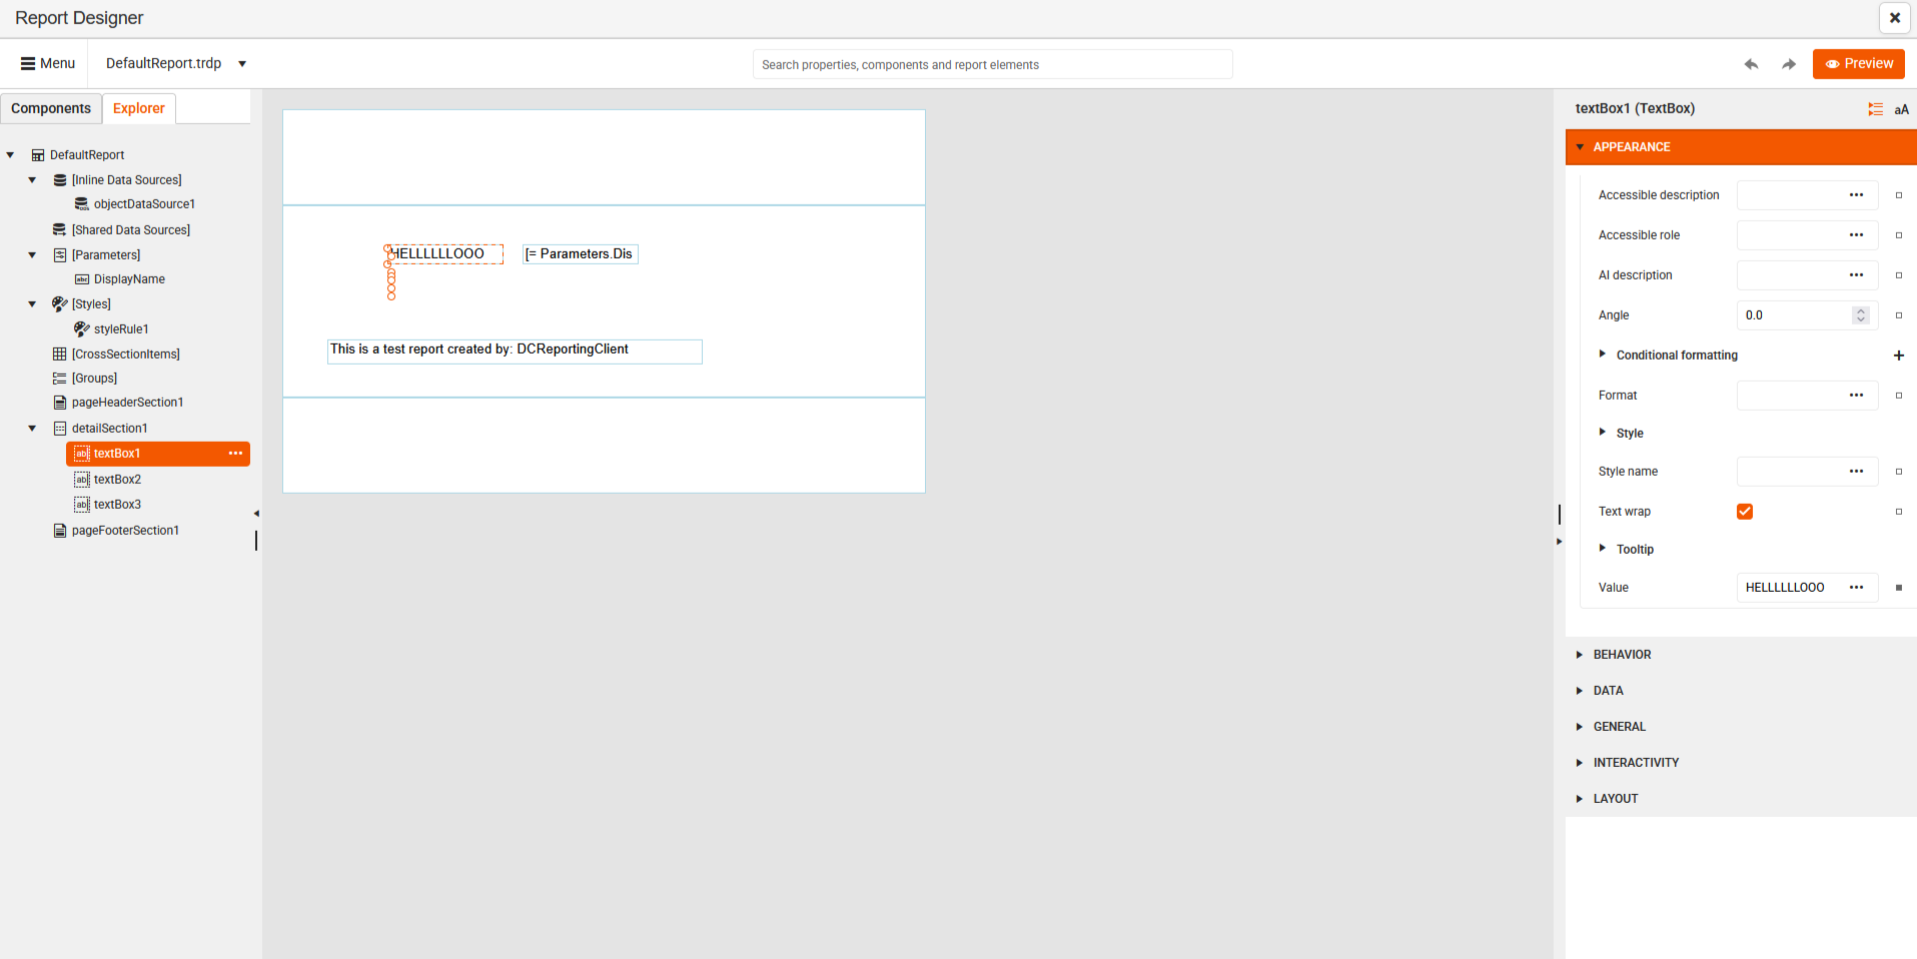The width and height of the screenshot is (1917, 959).
Task: Select the pageHeaderSection1 icon
Action: coord(60,402)
